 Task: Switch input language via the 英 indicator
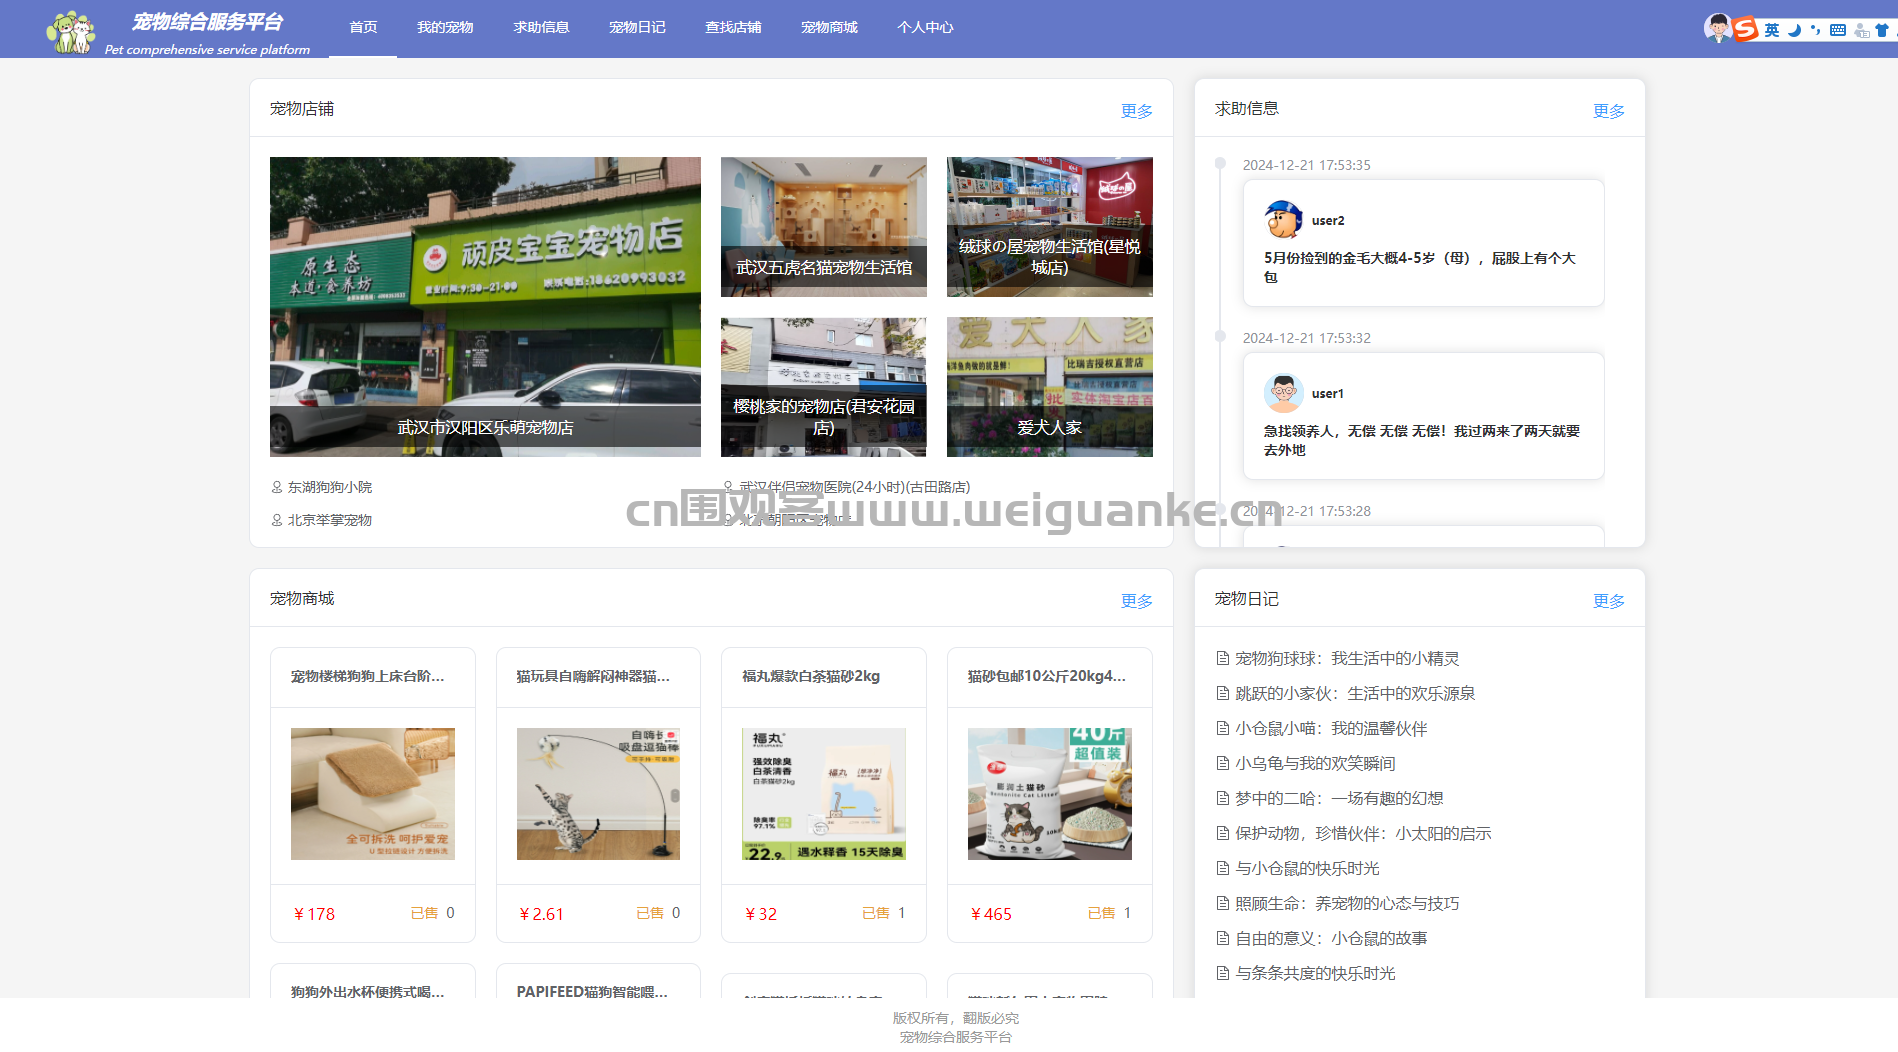click(x=1772, y=30)
